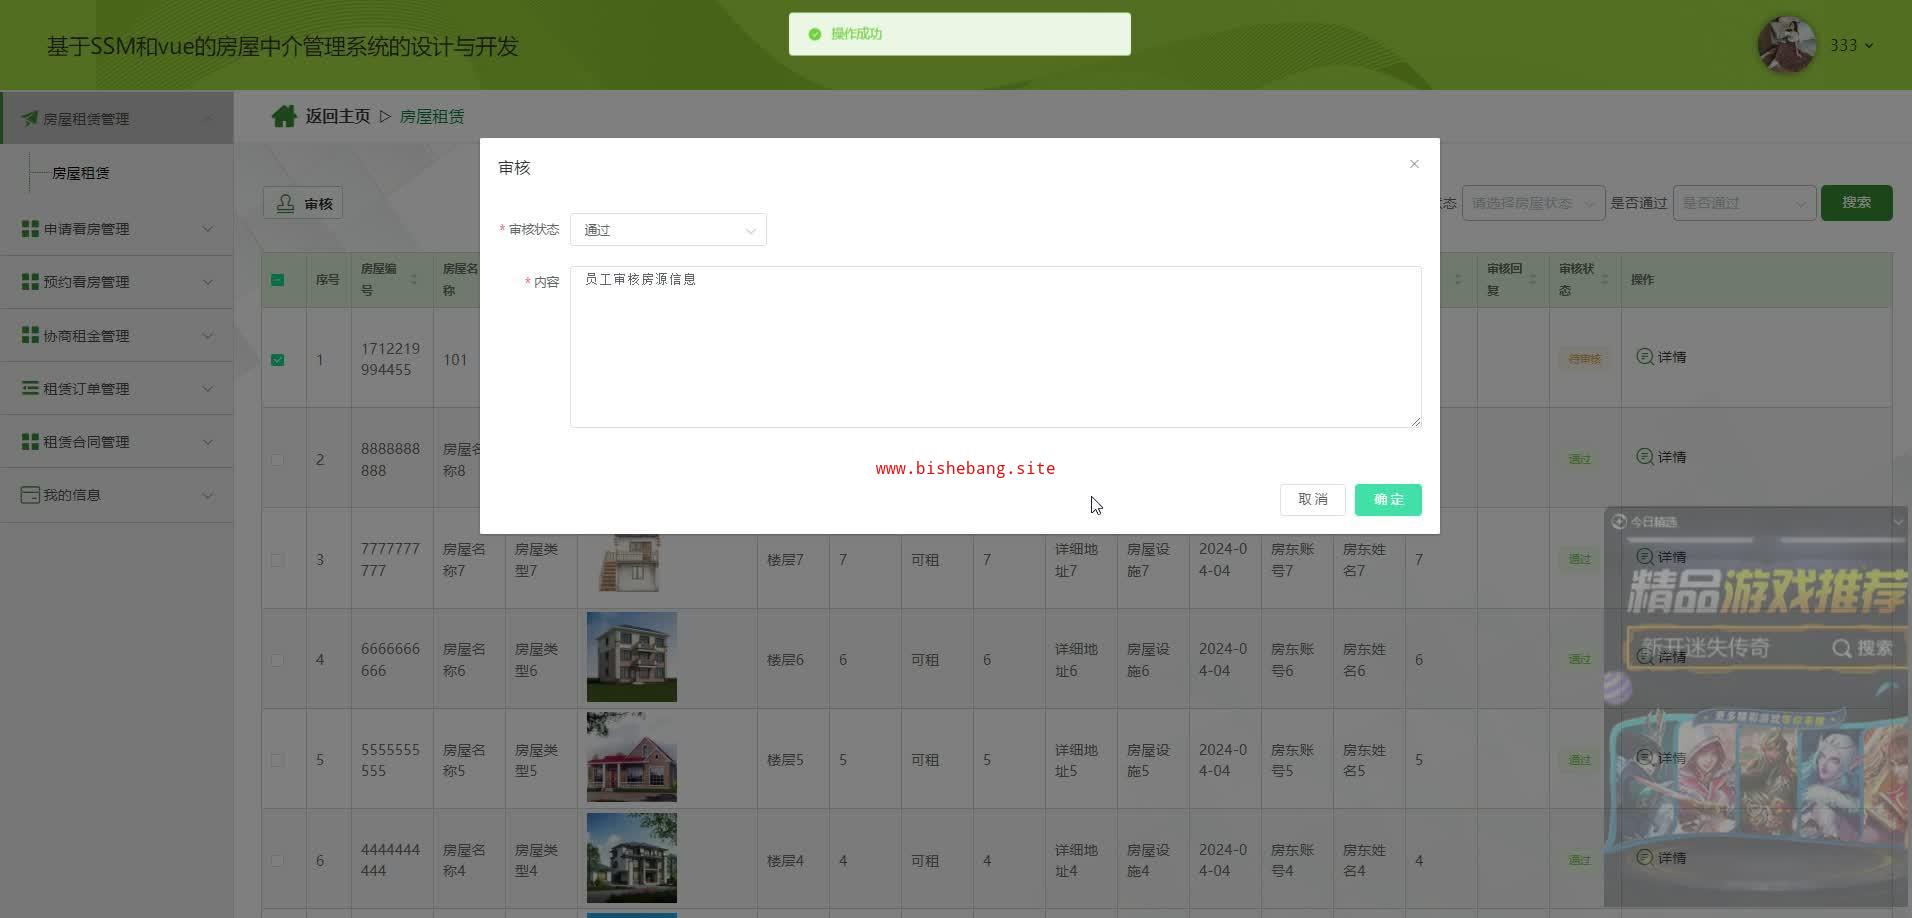
Task: Click the 协商租金管理 grid icon
Action: (x=30, y=335)
